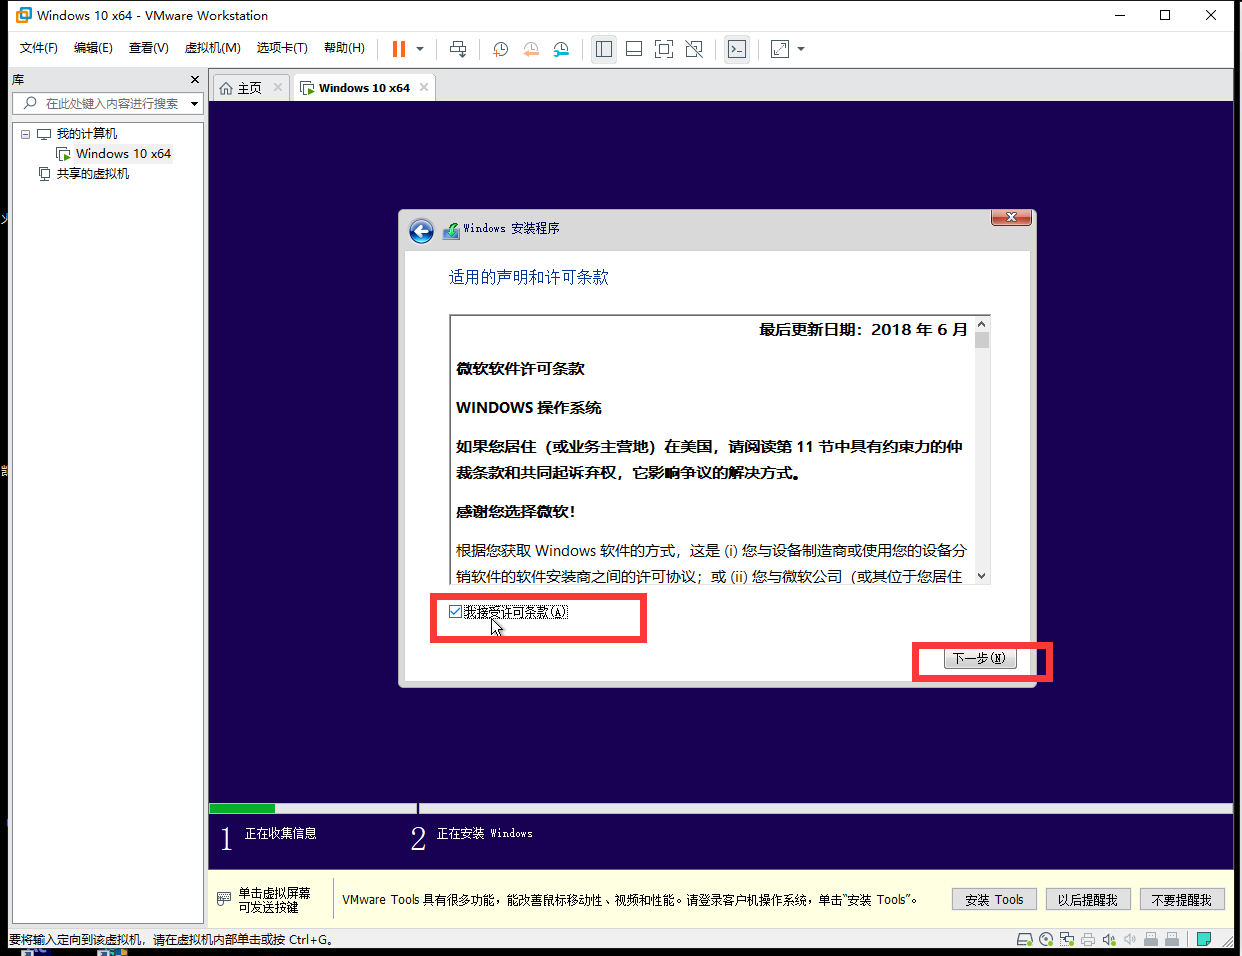Click the 以后提醒我 button
This screenshot has height=956, width=1242.
(x=1088, y=900)
